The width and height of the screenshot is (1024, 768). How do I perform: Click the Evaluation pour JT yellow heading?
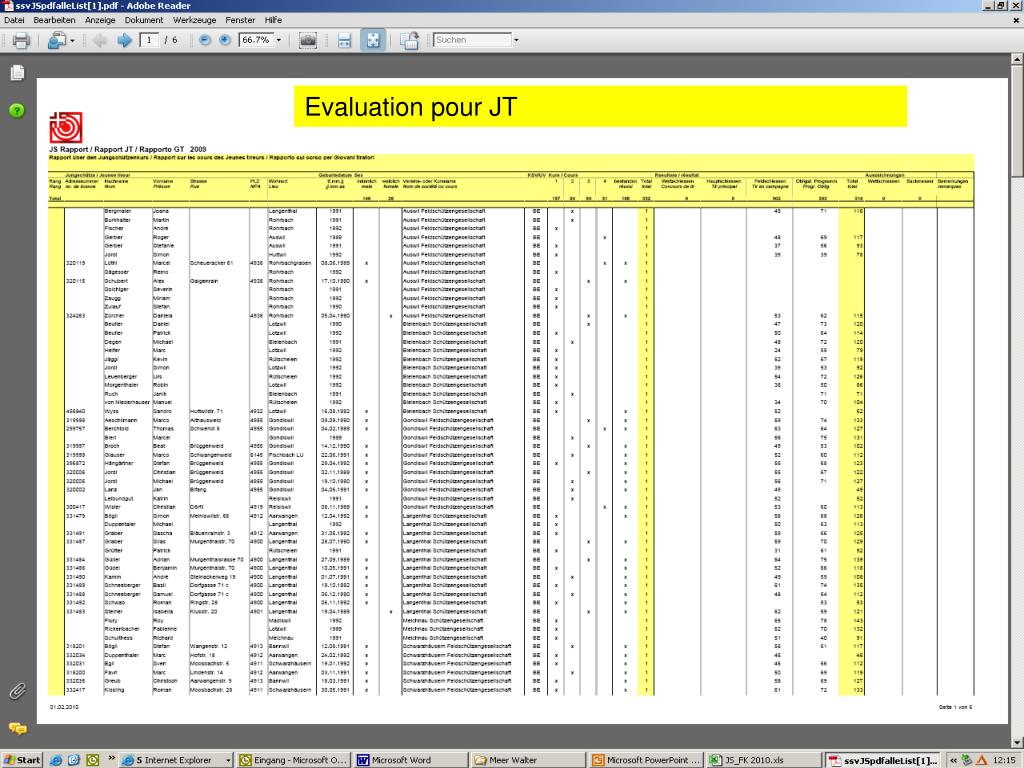pyautogui.click(x=600, y=106)
